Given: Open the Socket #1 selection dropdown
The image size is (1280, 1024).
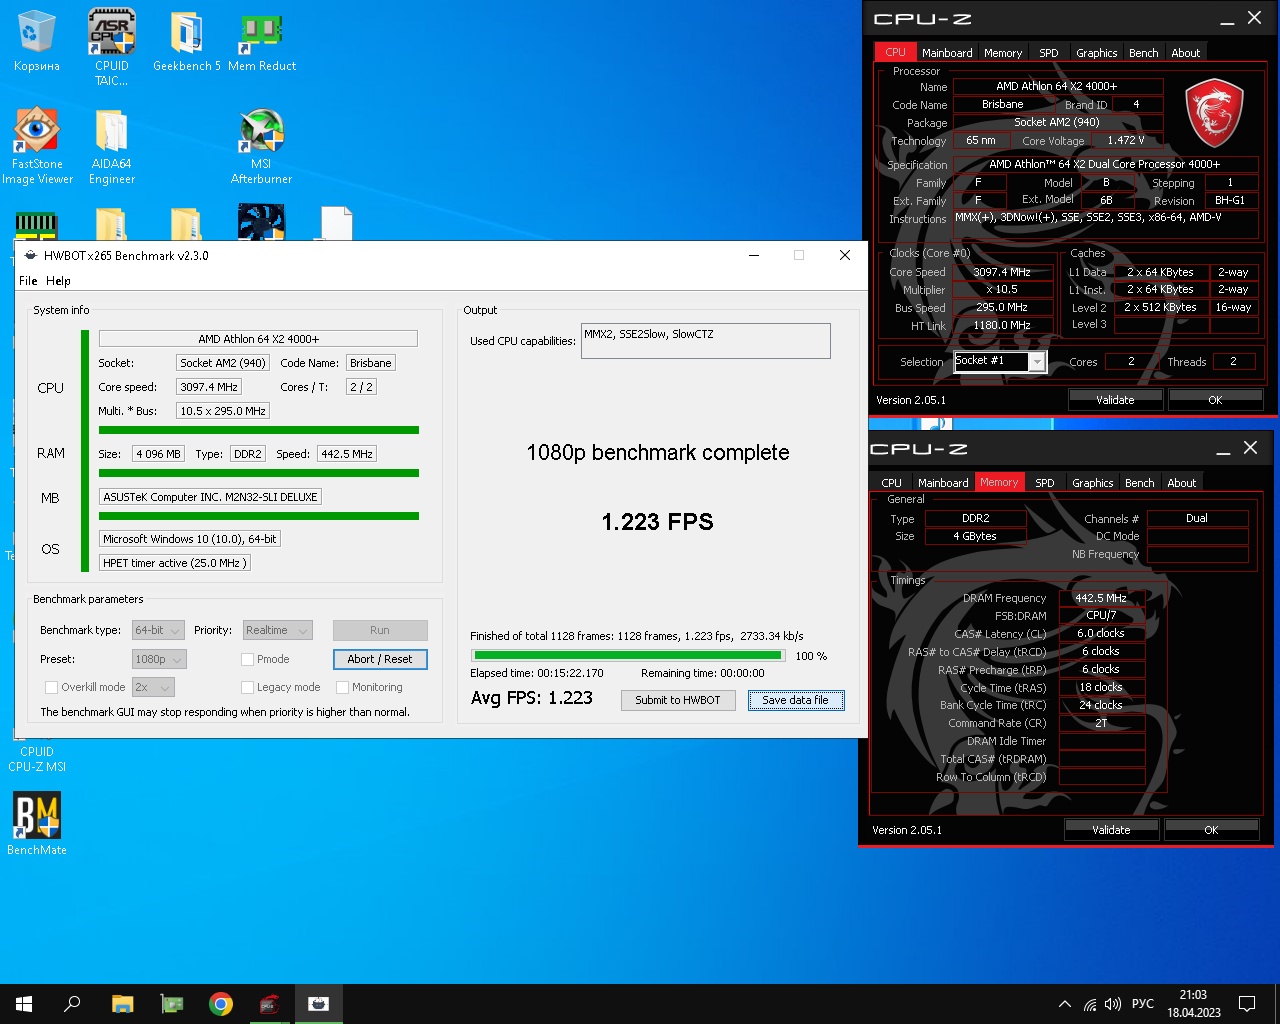Looking at the screenshot, I should pyautogui.click(x=1000, y=361).
